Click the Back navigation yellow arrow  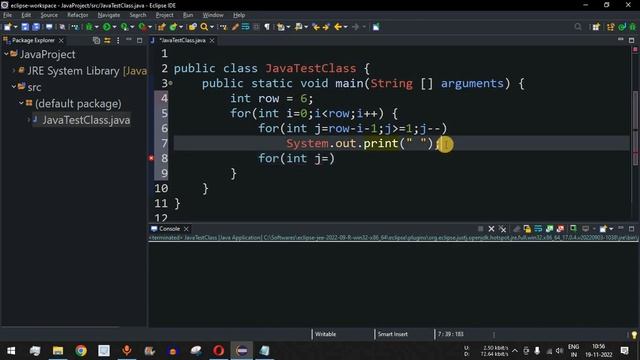pos(338,27)
